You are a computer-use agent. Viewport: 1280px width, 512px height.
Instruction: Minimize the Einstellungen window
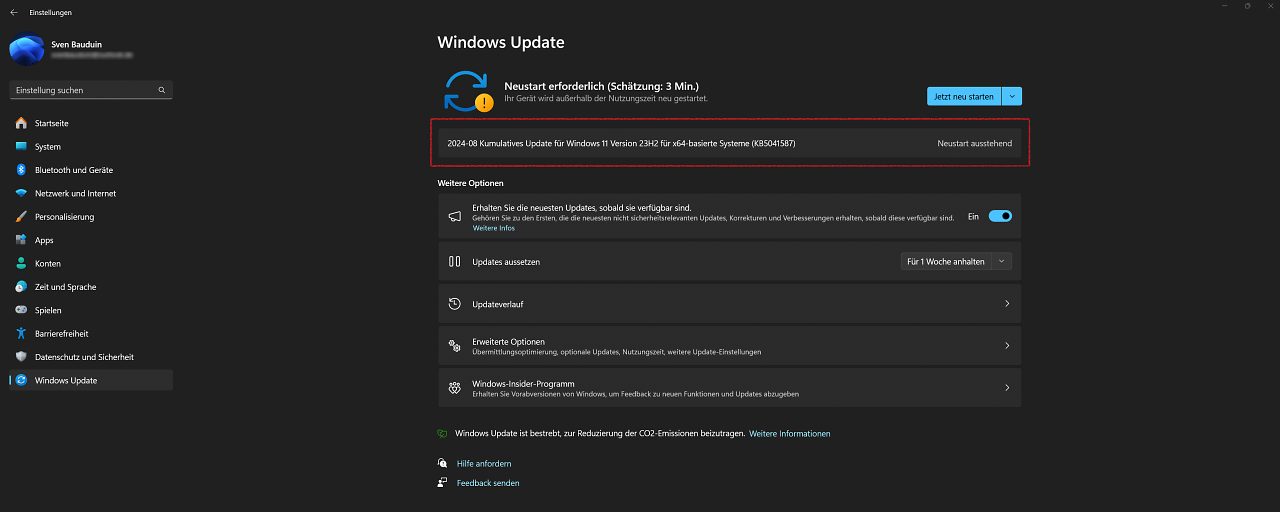[x=1225, y=6]
